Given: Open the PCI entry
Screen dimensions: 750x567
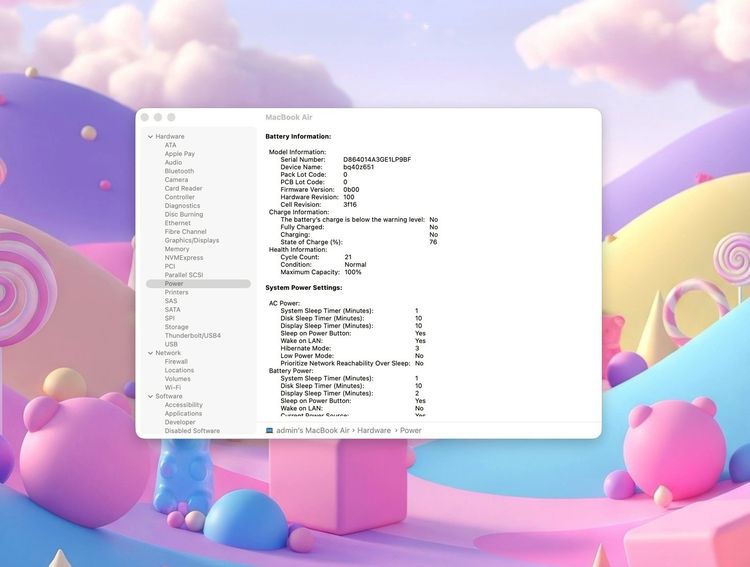Looking at the screenshot, I should point(170,266).
